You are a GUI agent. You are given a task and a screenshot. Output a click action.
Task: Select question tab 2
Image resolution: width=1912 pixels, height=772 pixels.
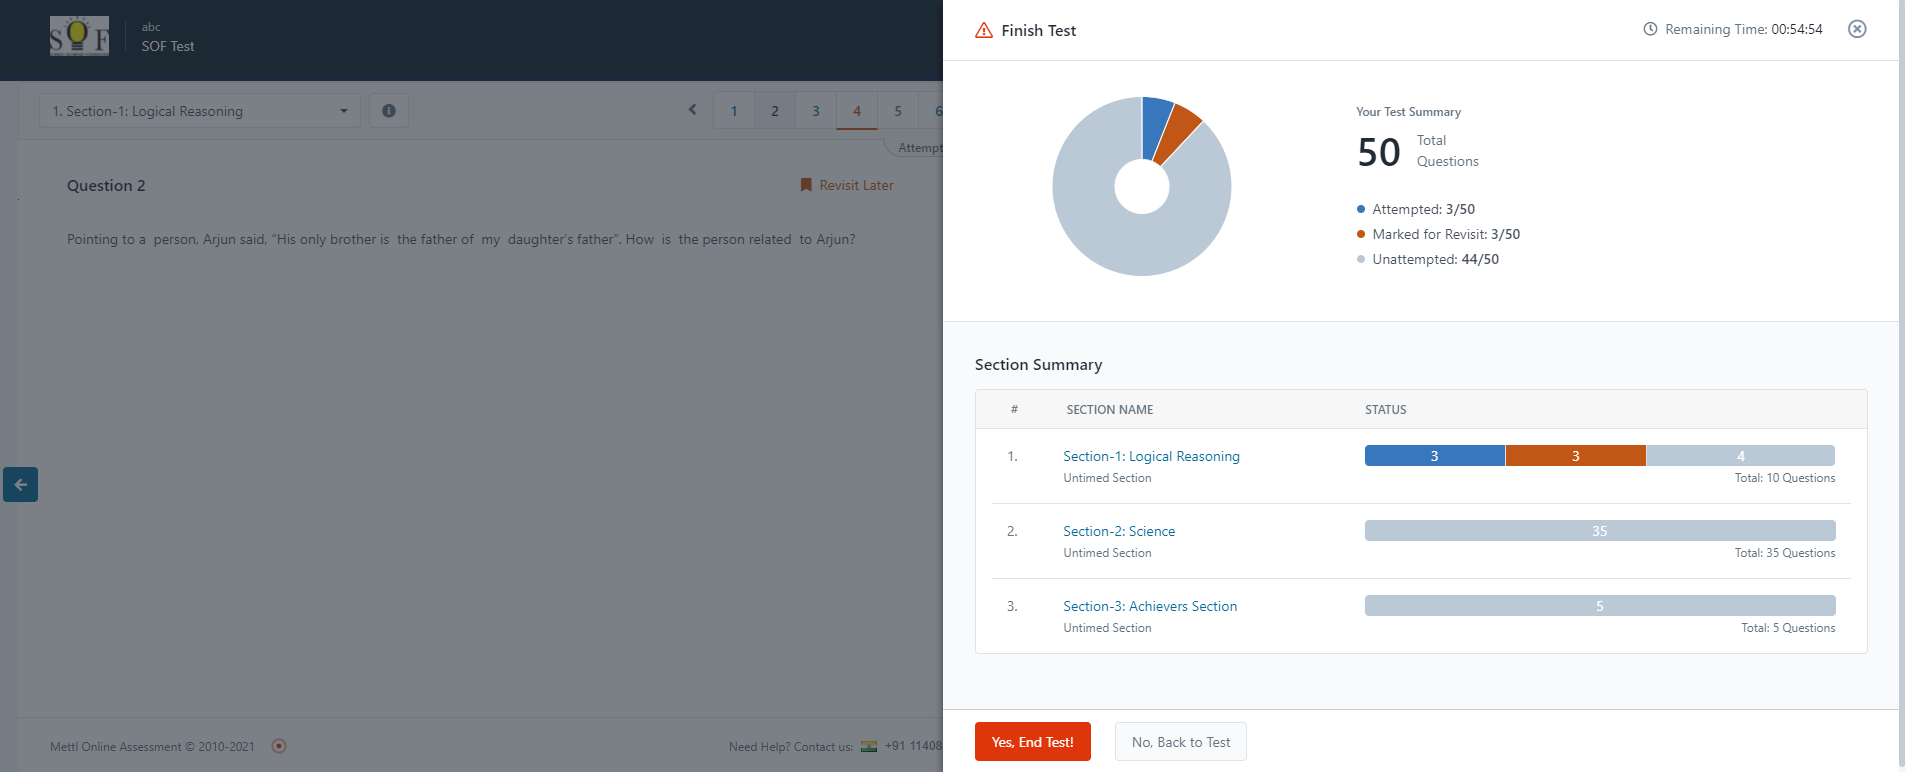click(x=775, y=111)
